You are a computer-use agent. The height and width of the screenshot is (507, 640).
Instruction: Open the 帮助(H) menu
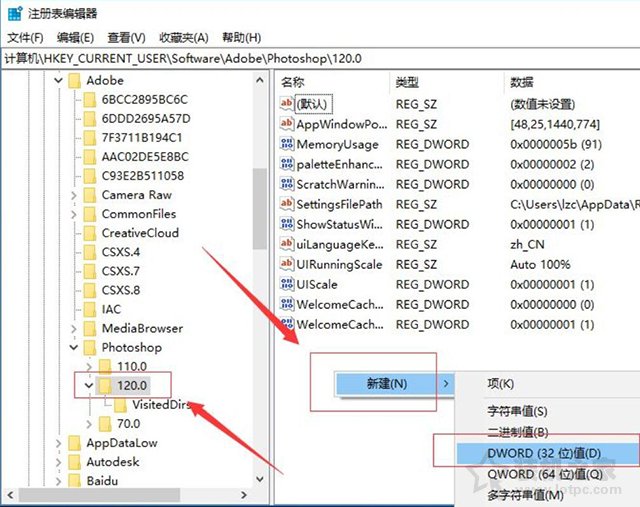(x=242, y=38)
